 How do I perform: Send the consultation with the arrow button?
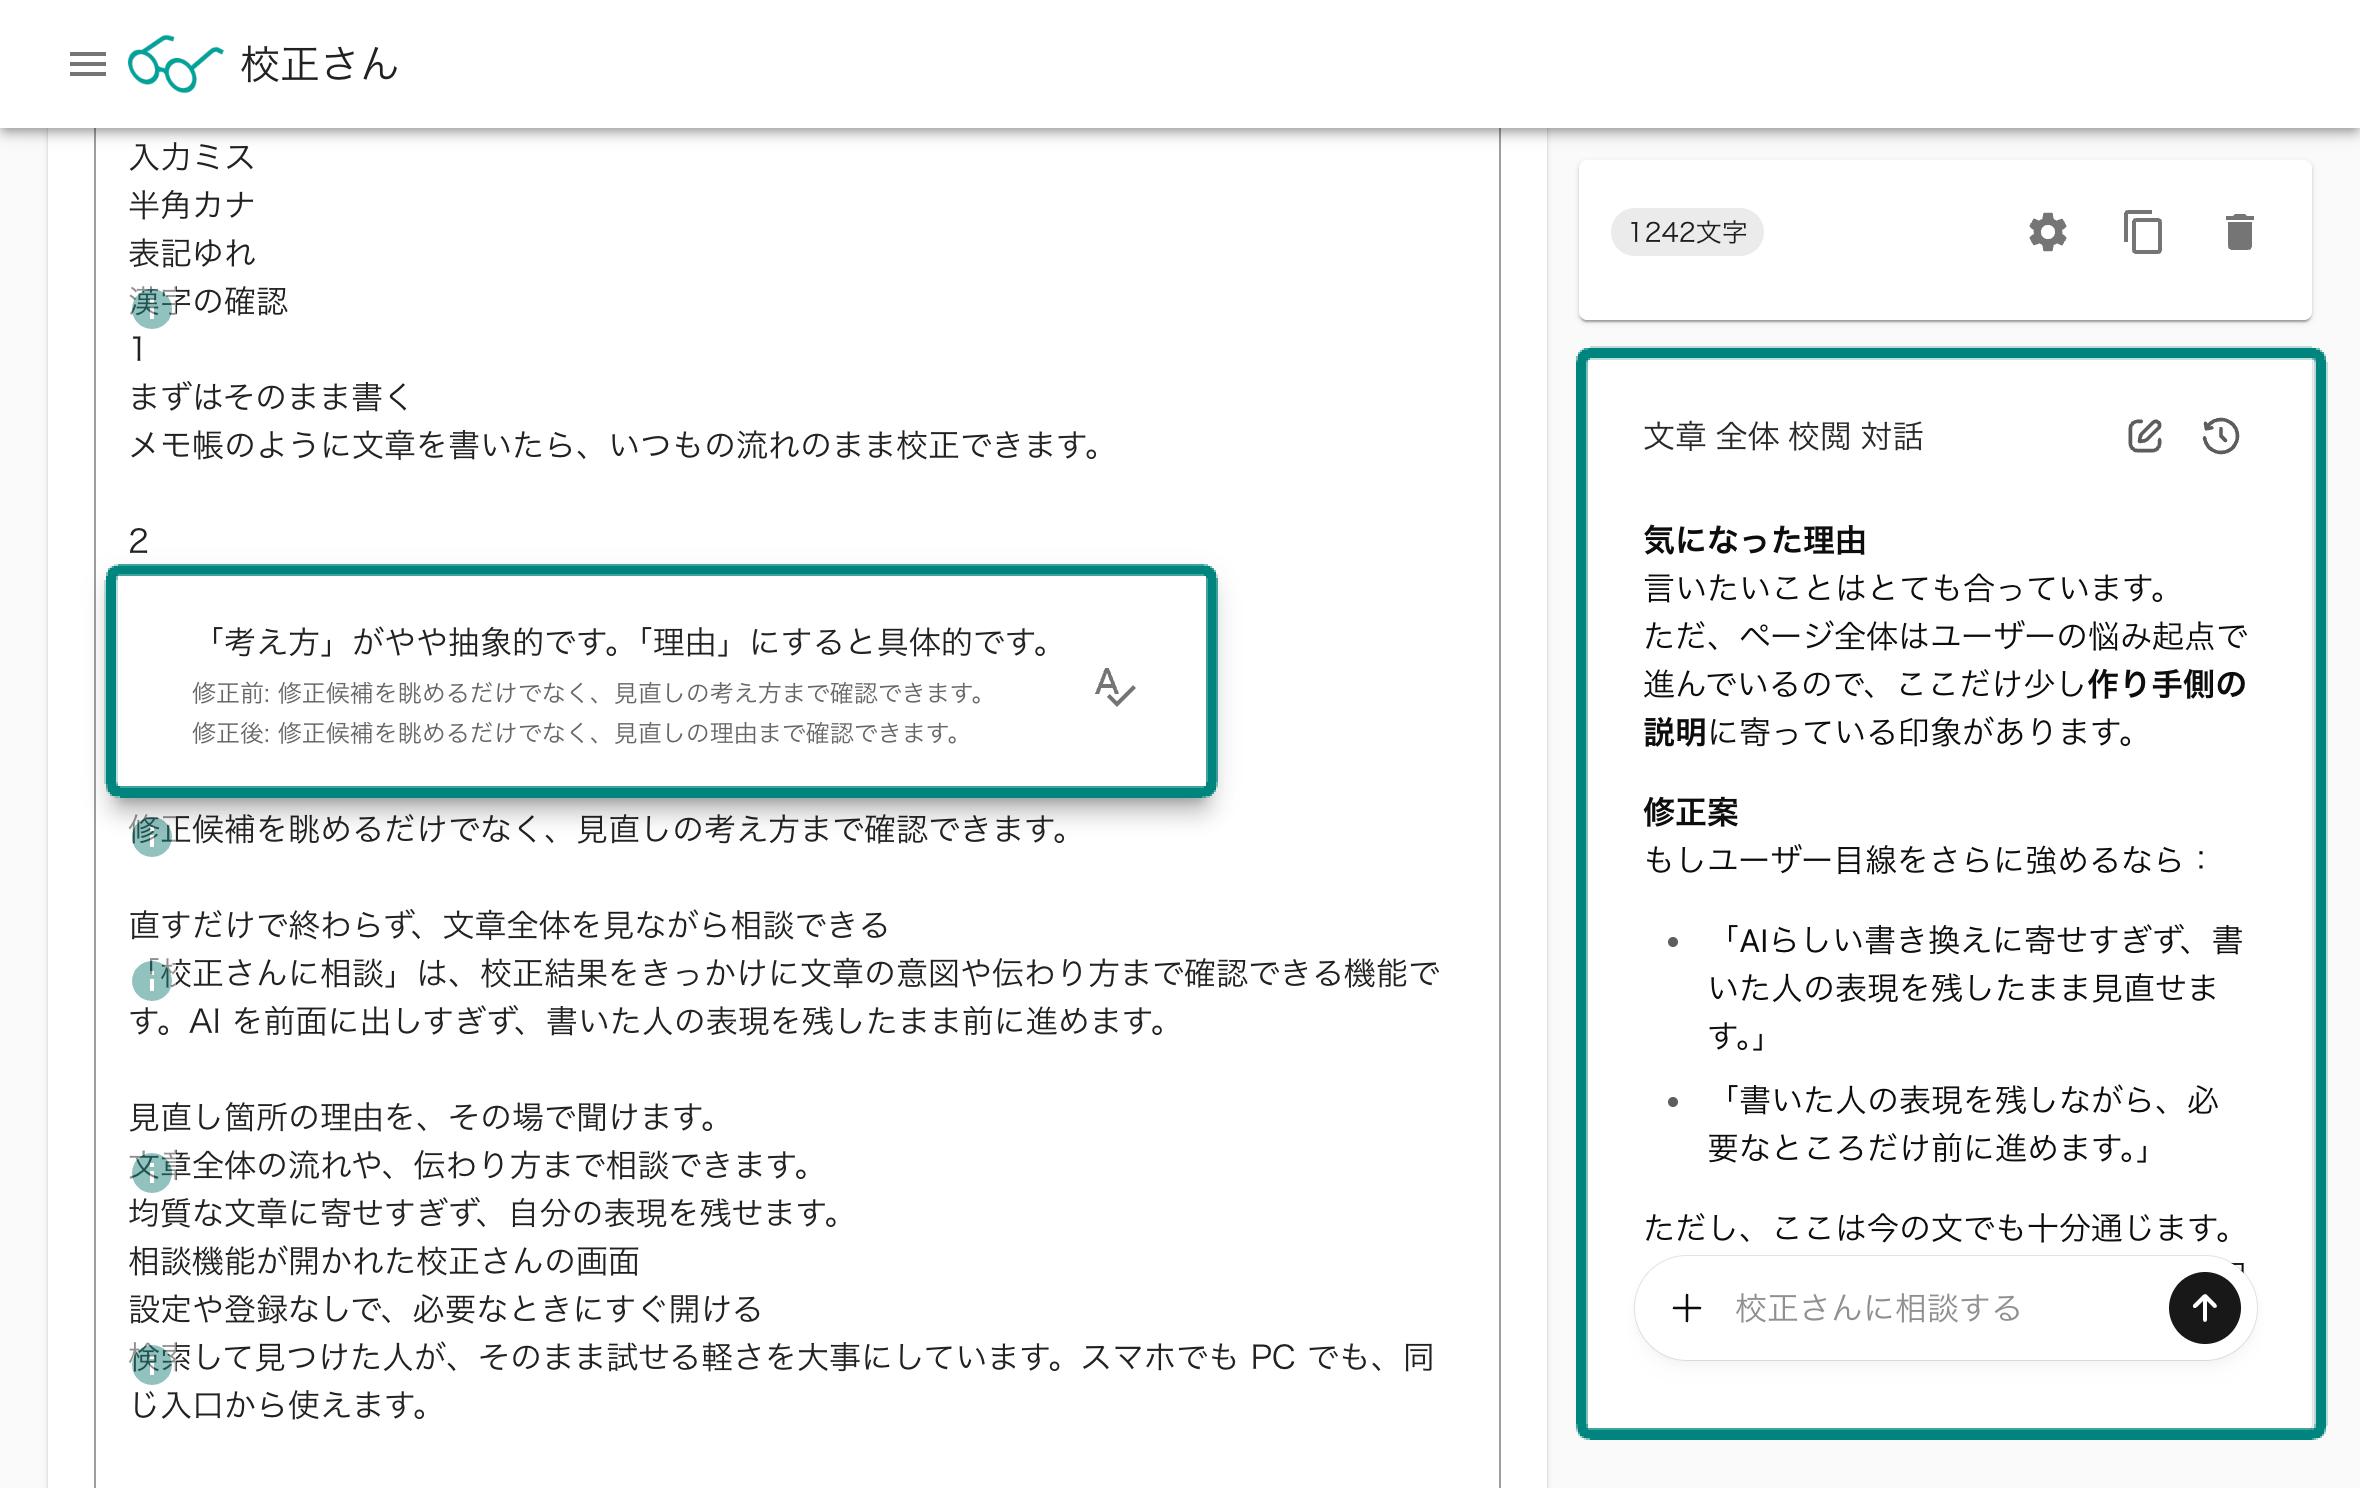[2204, 1307]
